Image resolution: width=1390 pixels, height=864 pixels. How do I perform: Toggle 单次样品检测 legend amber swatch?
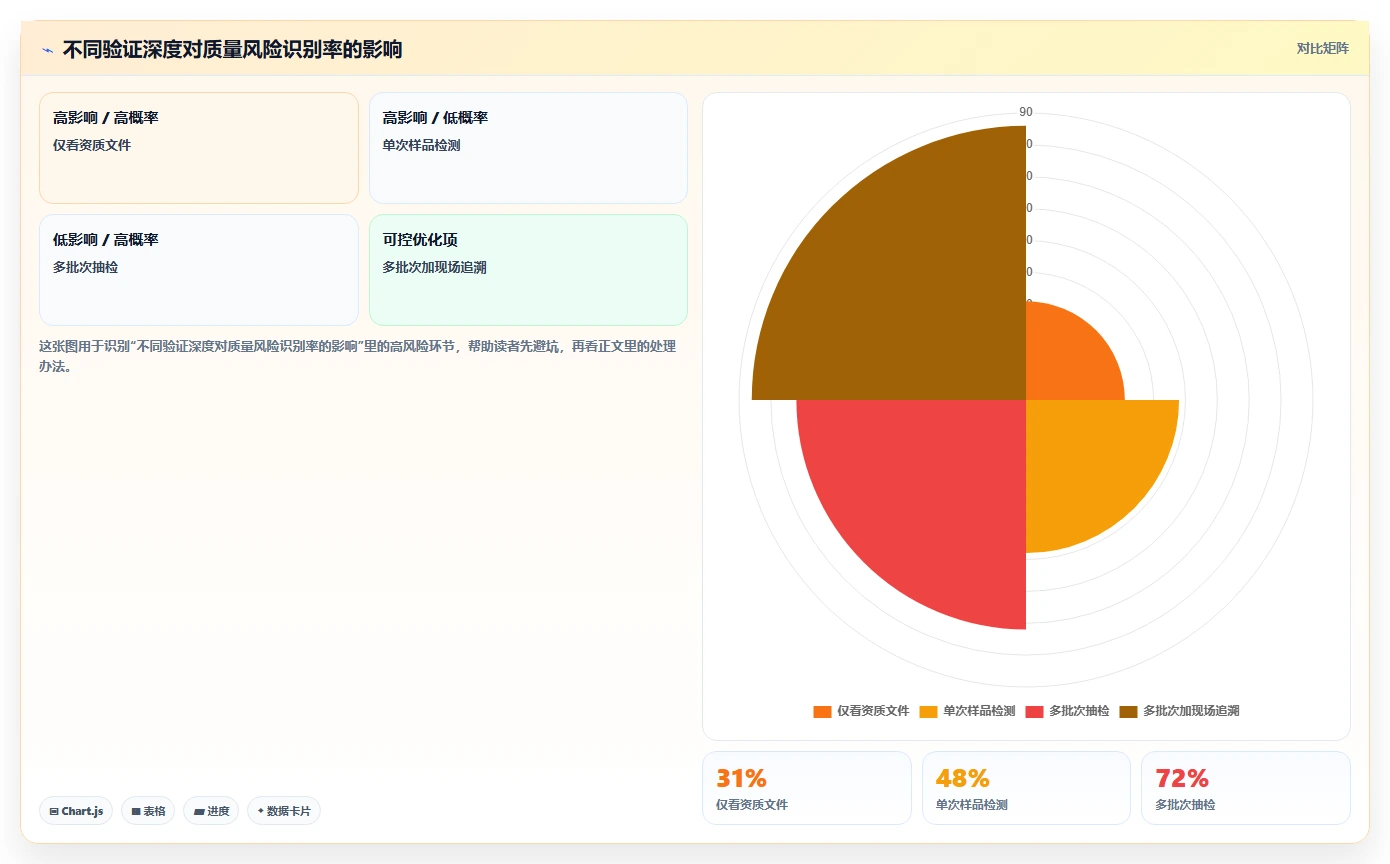[x=928, y=711]
